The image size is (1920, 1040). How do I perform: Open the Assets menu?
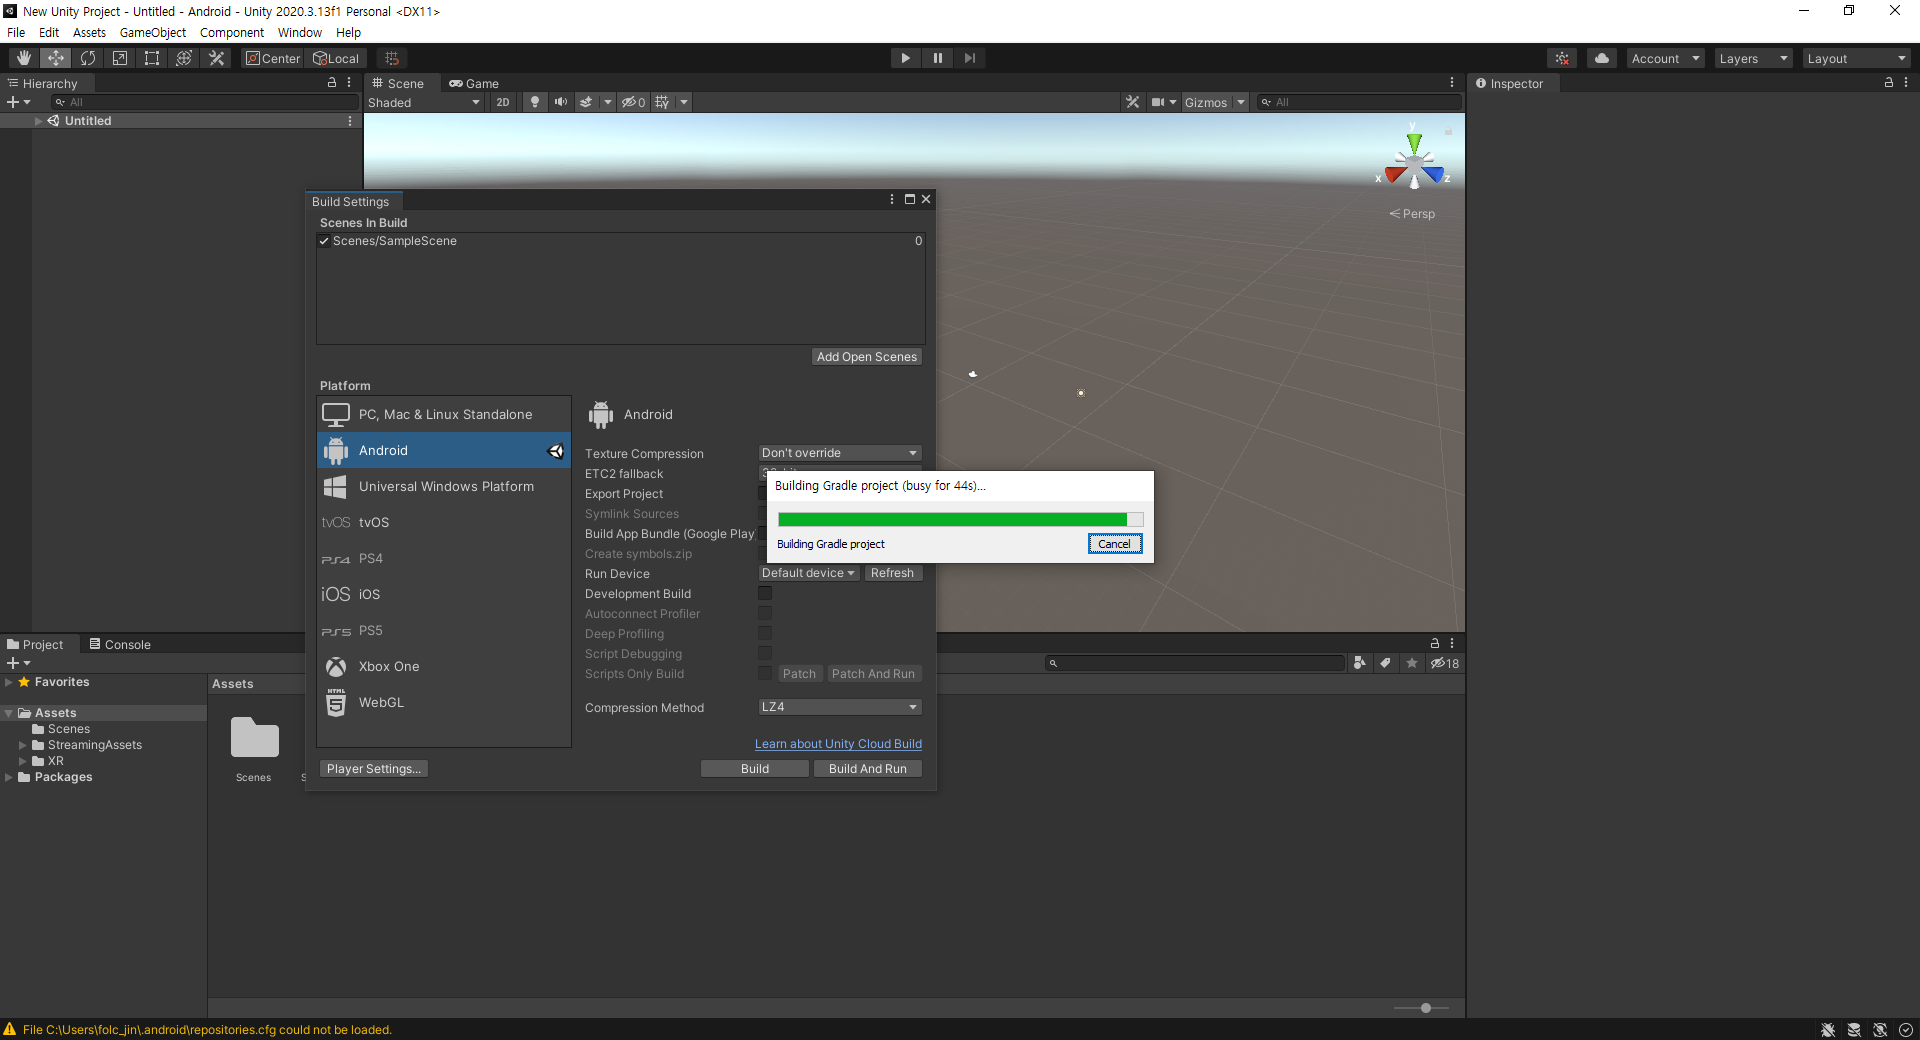click(89, 32)
